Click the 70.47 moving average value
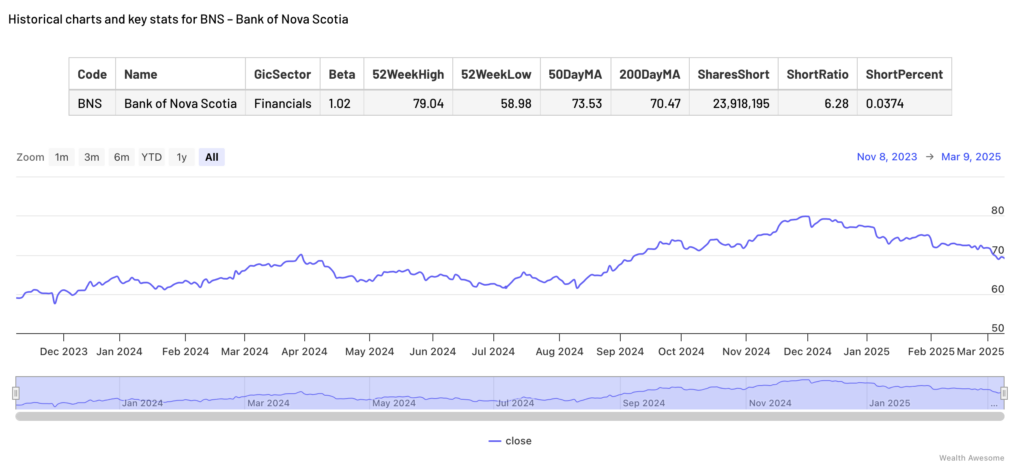Screen dimensions: 1024x474 [650, 103]
